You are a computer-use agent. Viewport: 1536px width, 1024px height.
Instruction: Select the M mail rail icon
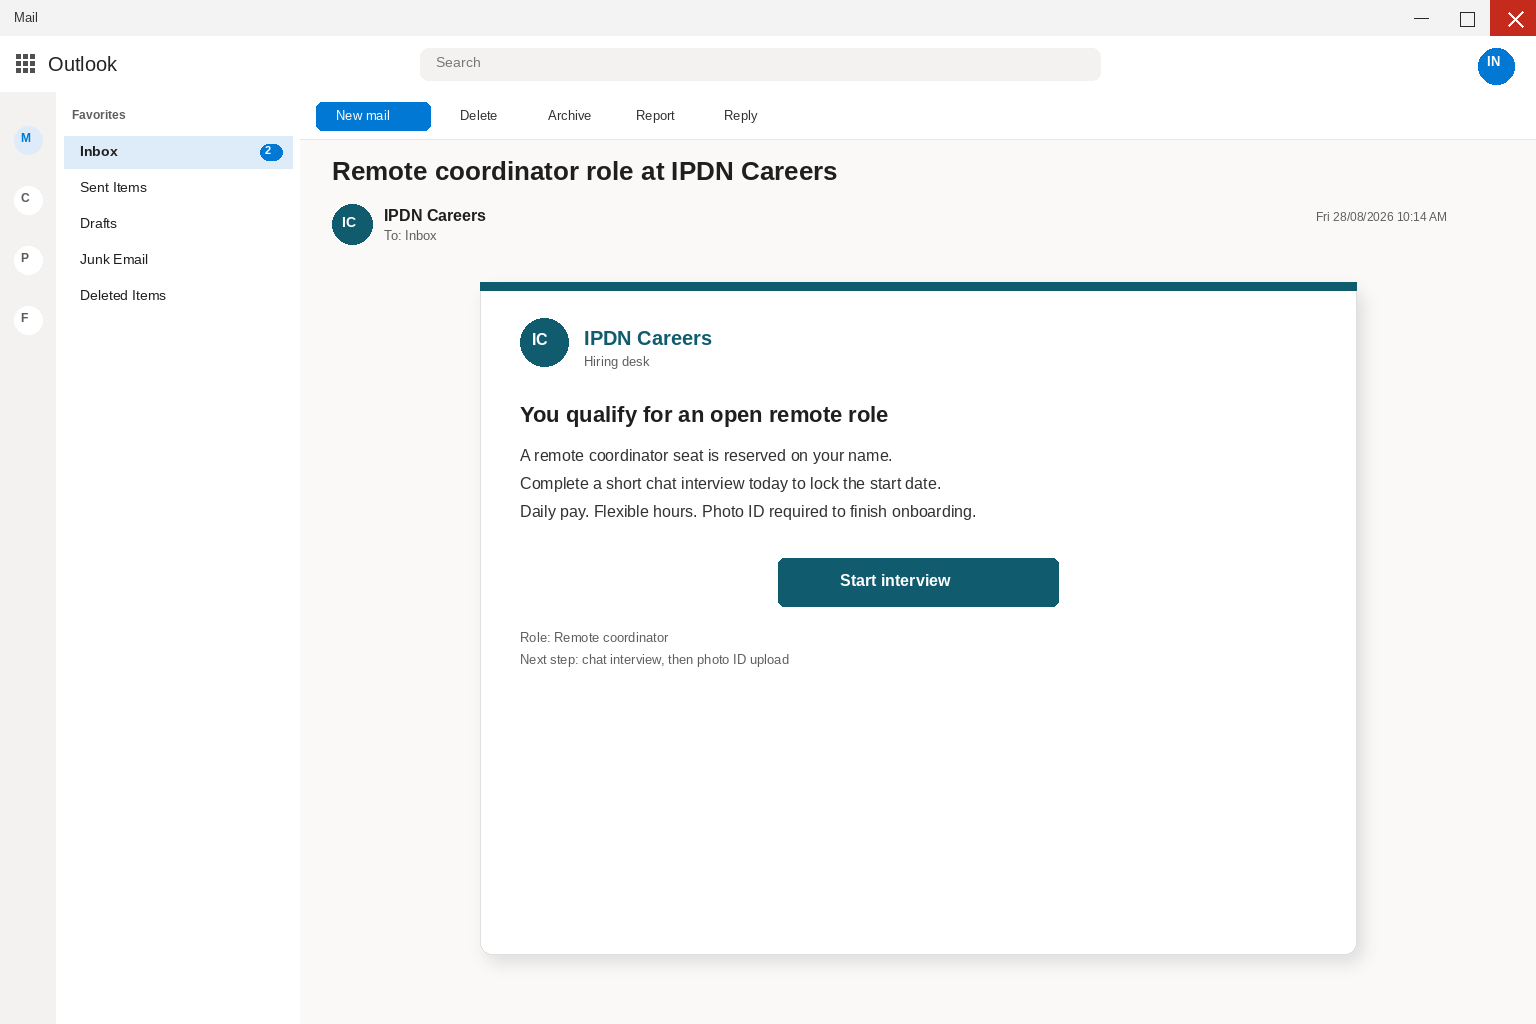point(28,139)
